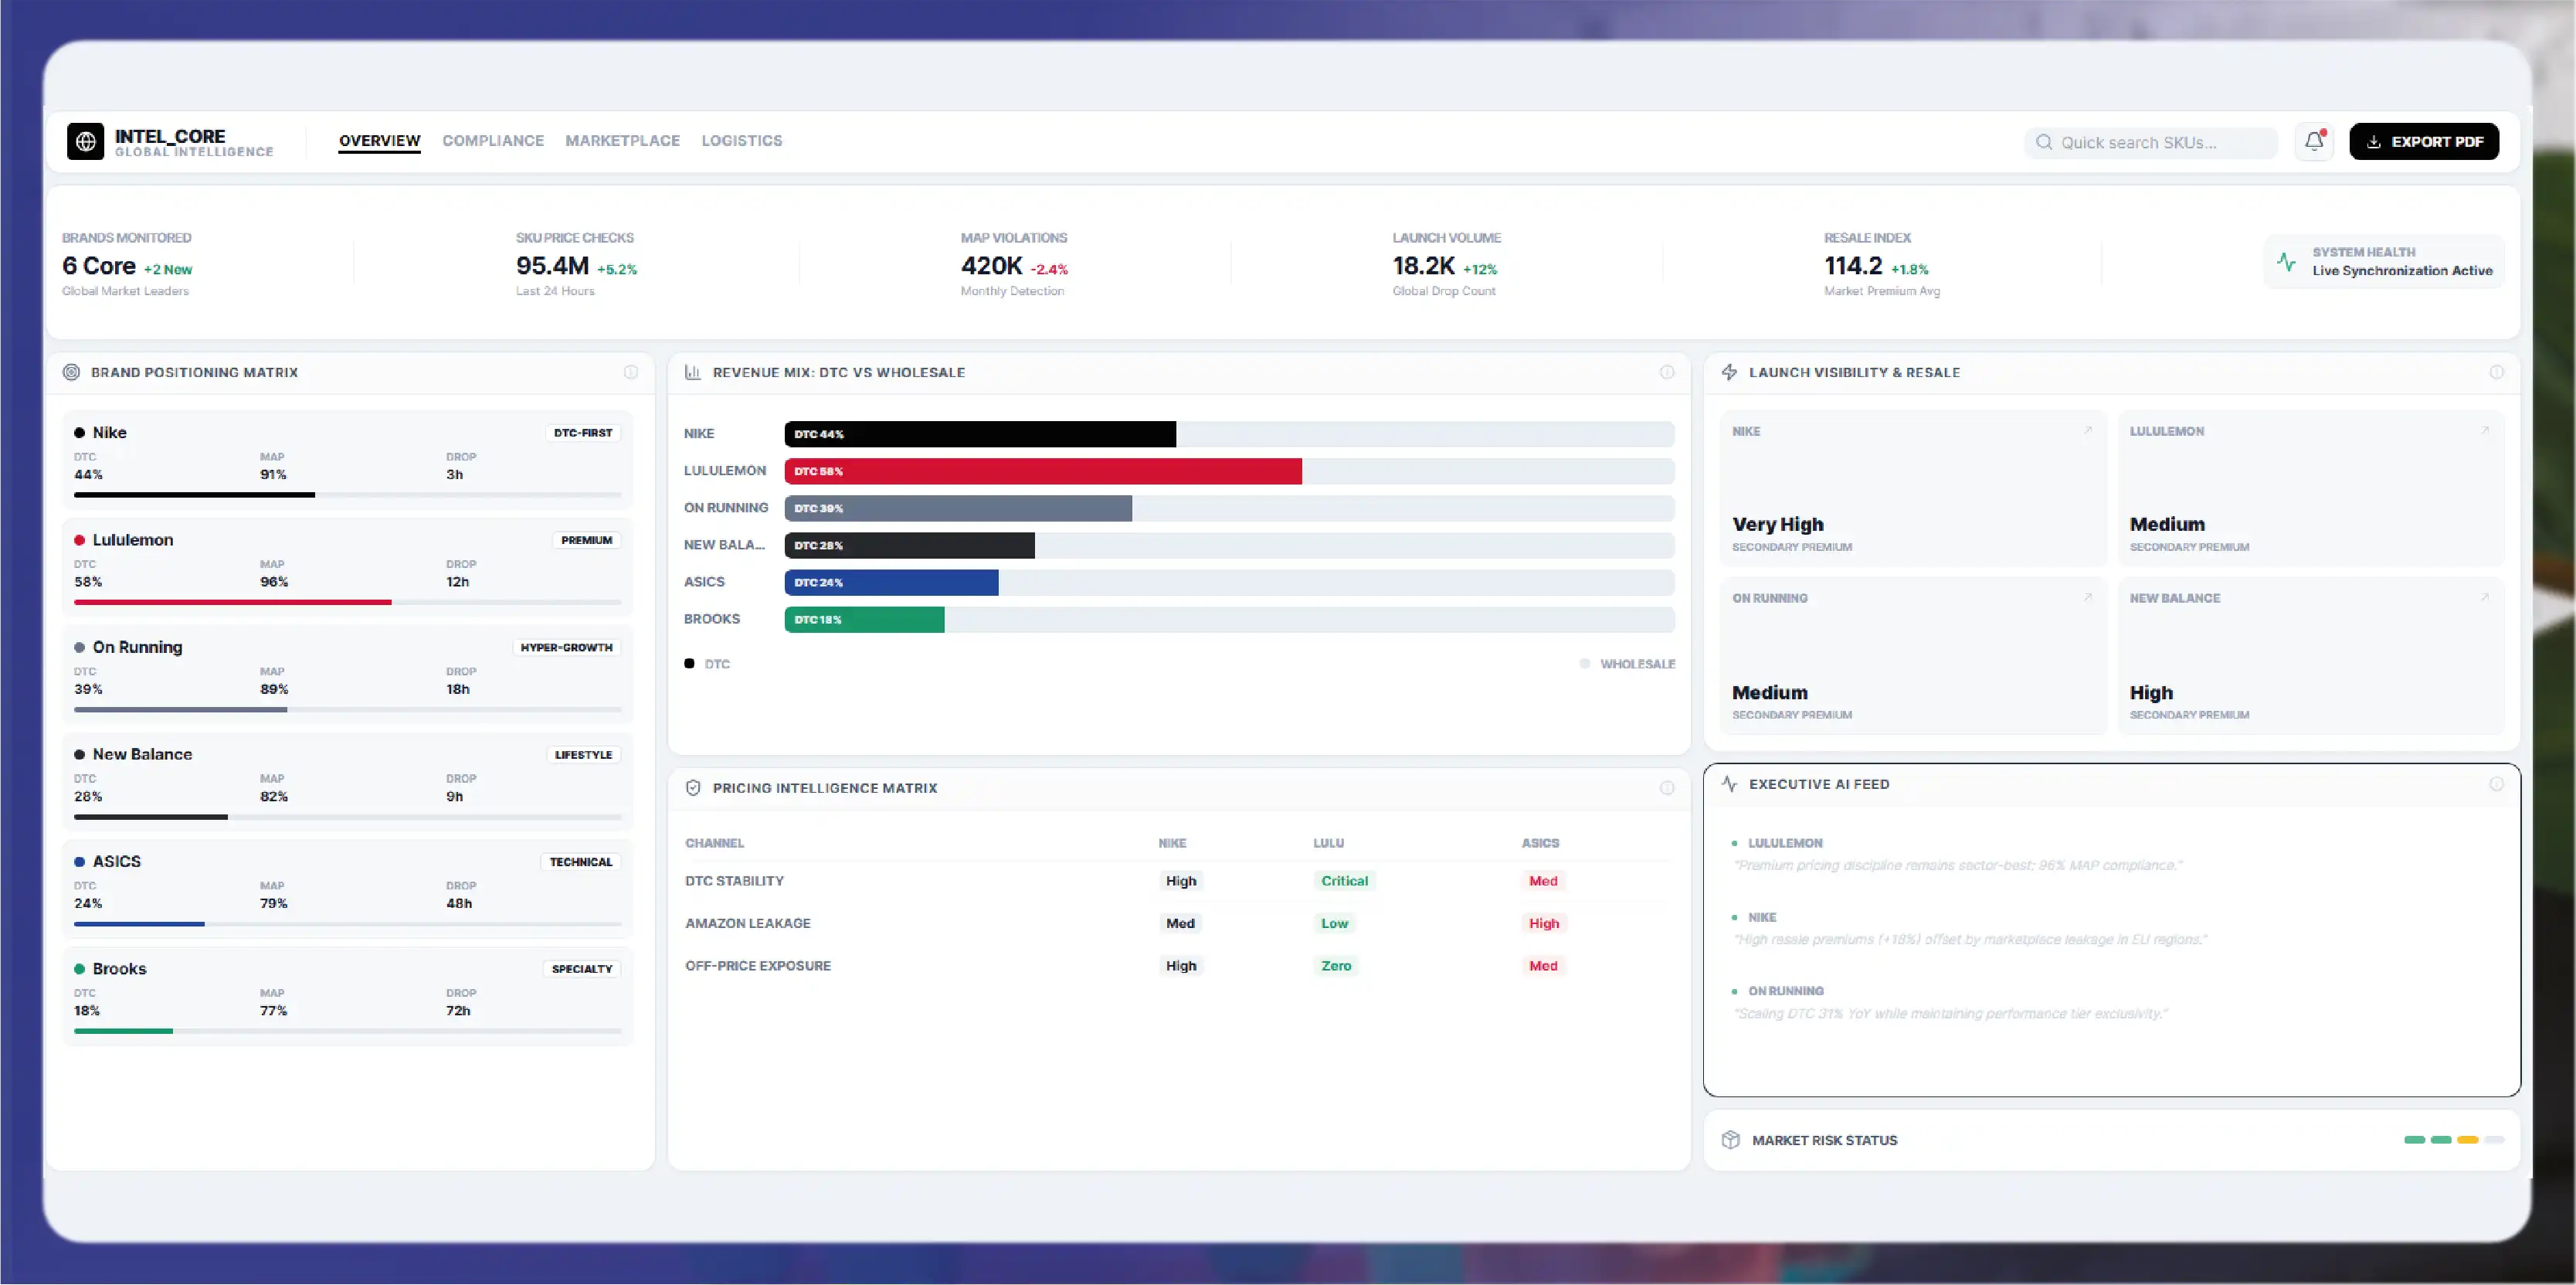
Task: Open the ON RUNNING entry in AI feed
Action: (1786, 991)
